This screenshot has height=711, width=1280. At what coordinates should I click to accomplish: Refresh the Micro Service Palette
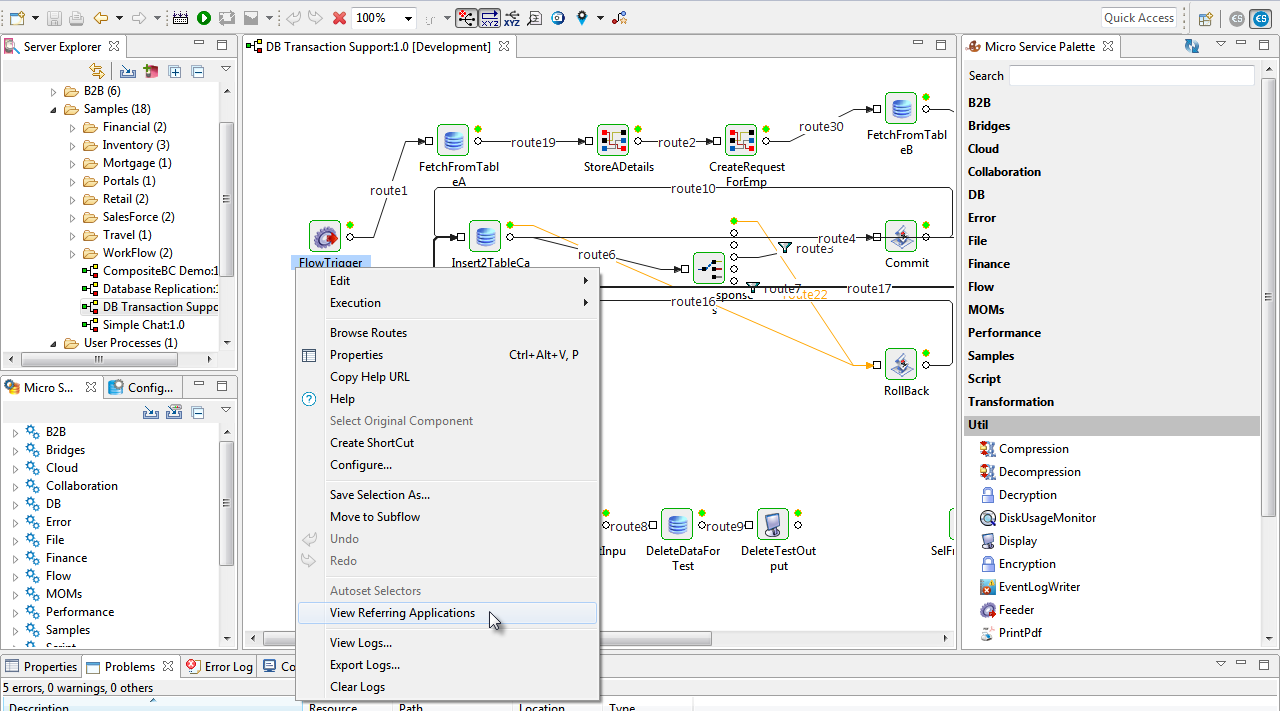pos(1191,46)
